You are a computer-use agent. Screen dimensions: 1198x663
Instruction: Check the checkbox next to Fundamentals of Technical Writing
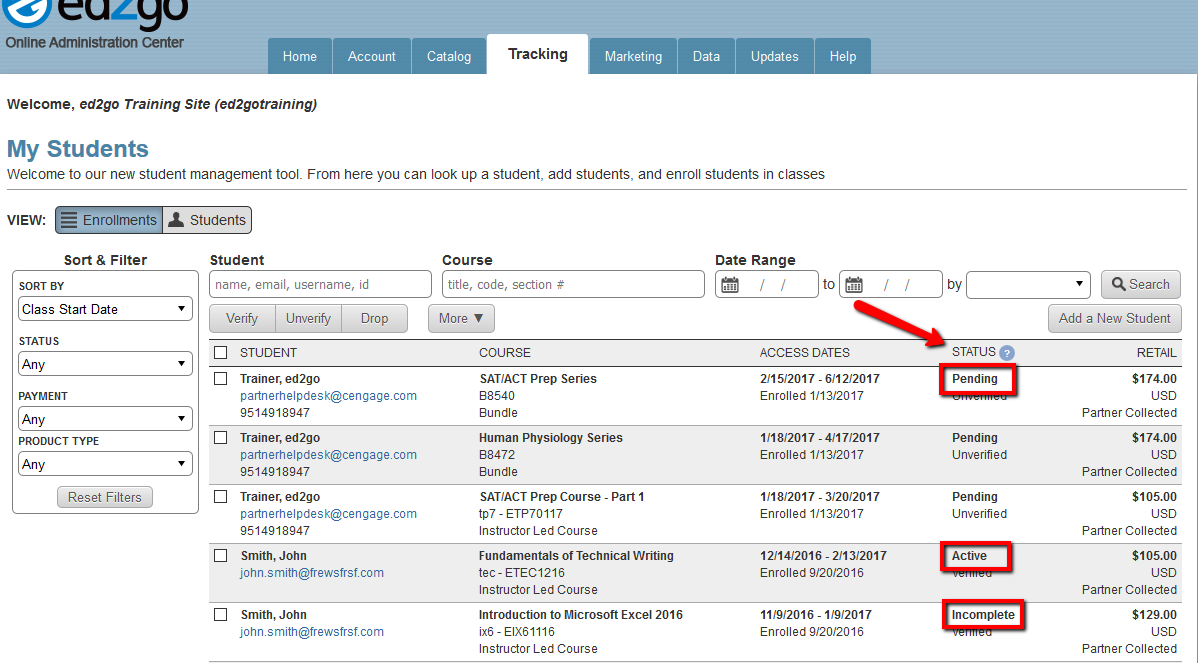(220, 556)
